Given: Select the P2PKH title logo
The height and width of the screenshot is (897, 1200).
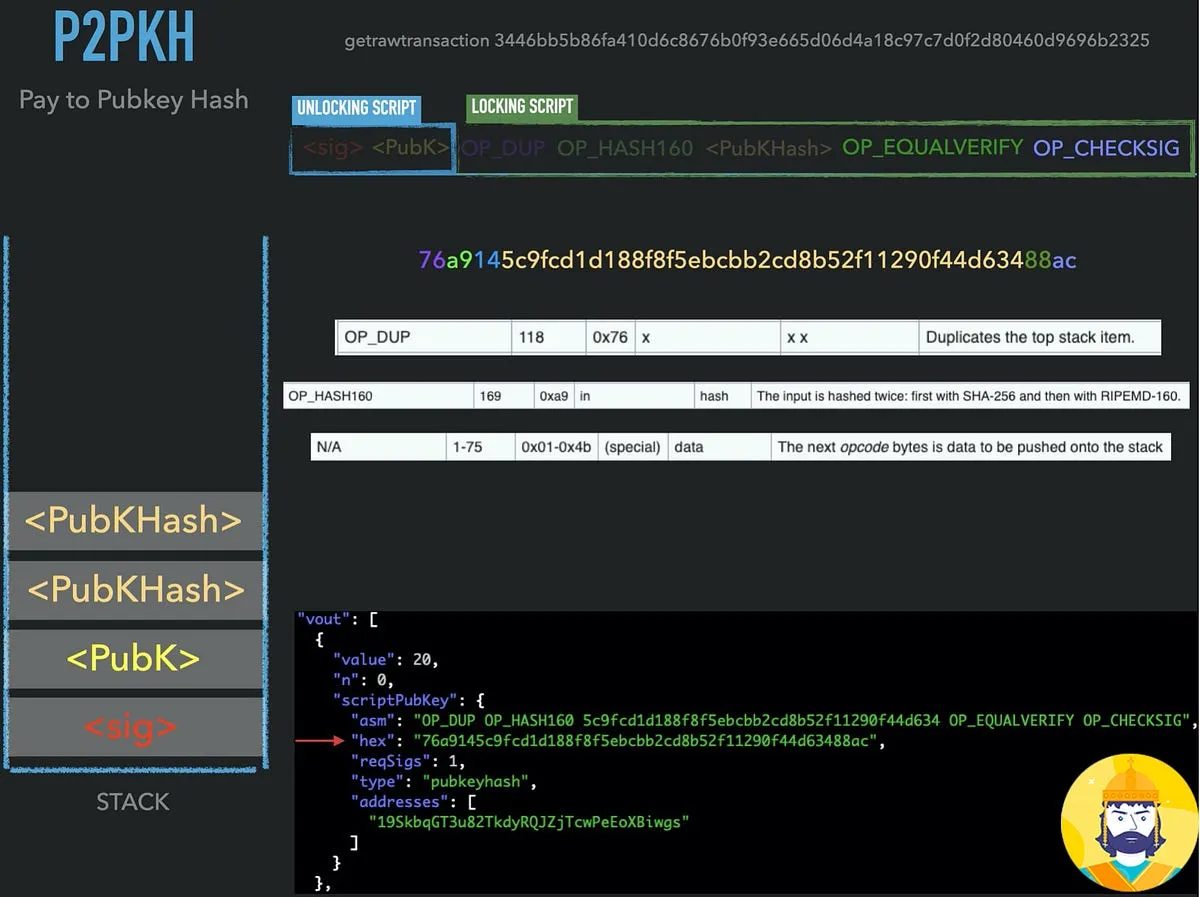Looking at the screenshot, I should point(123,37).
